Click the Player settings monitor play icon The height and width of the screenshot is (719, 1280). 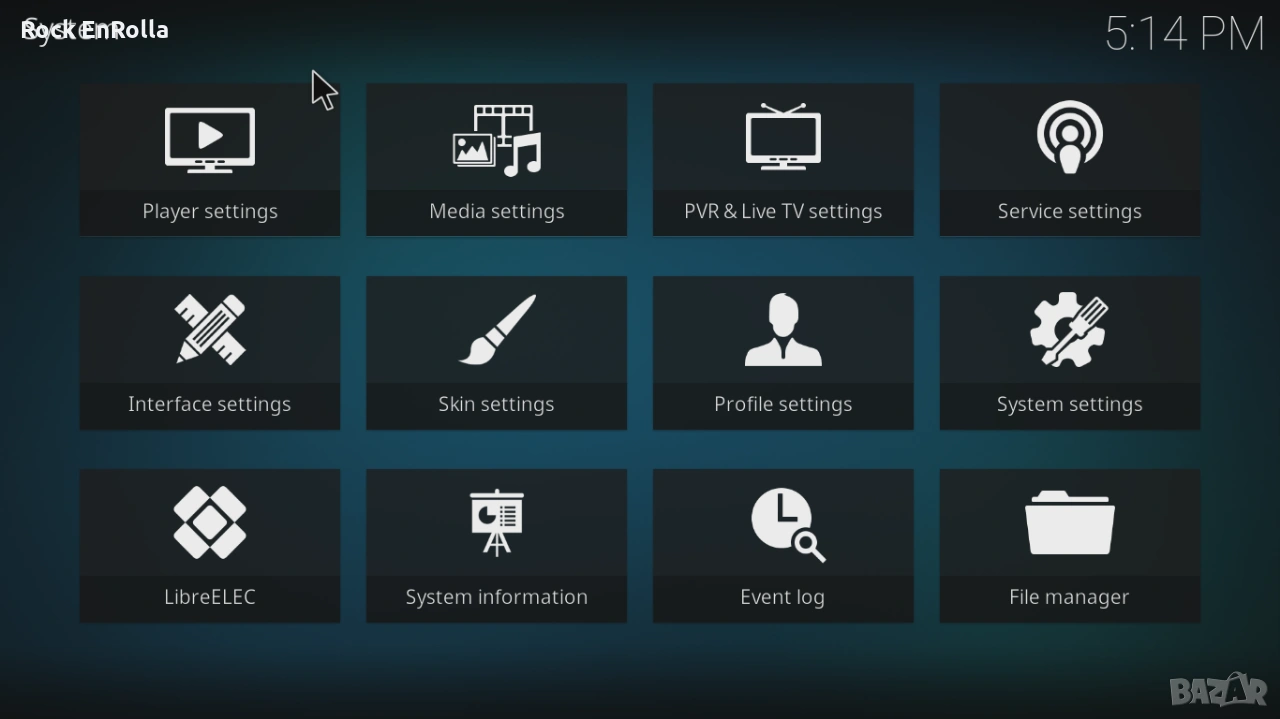coord(210,139)
